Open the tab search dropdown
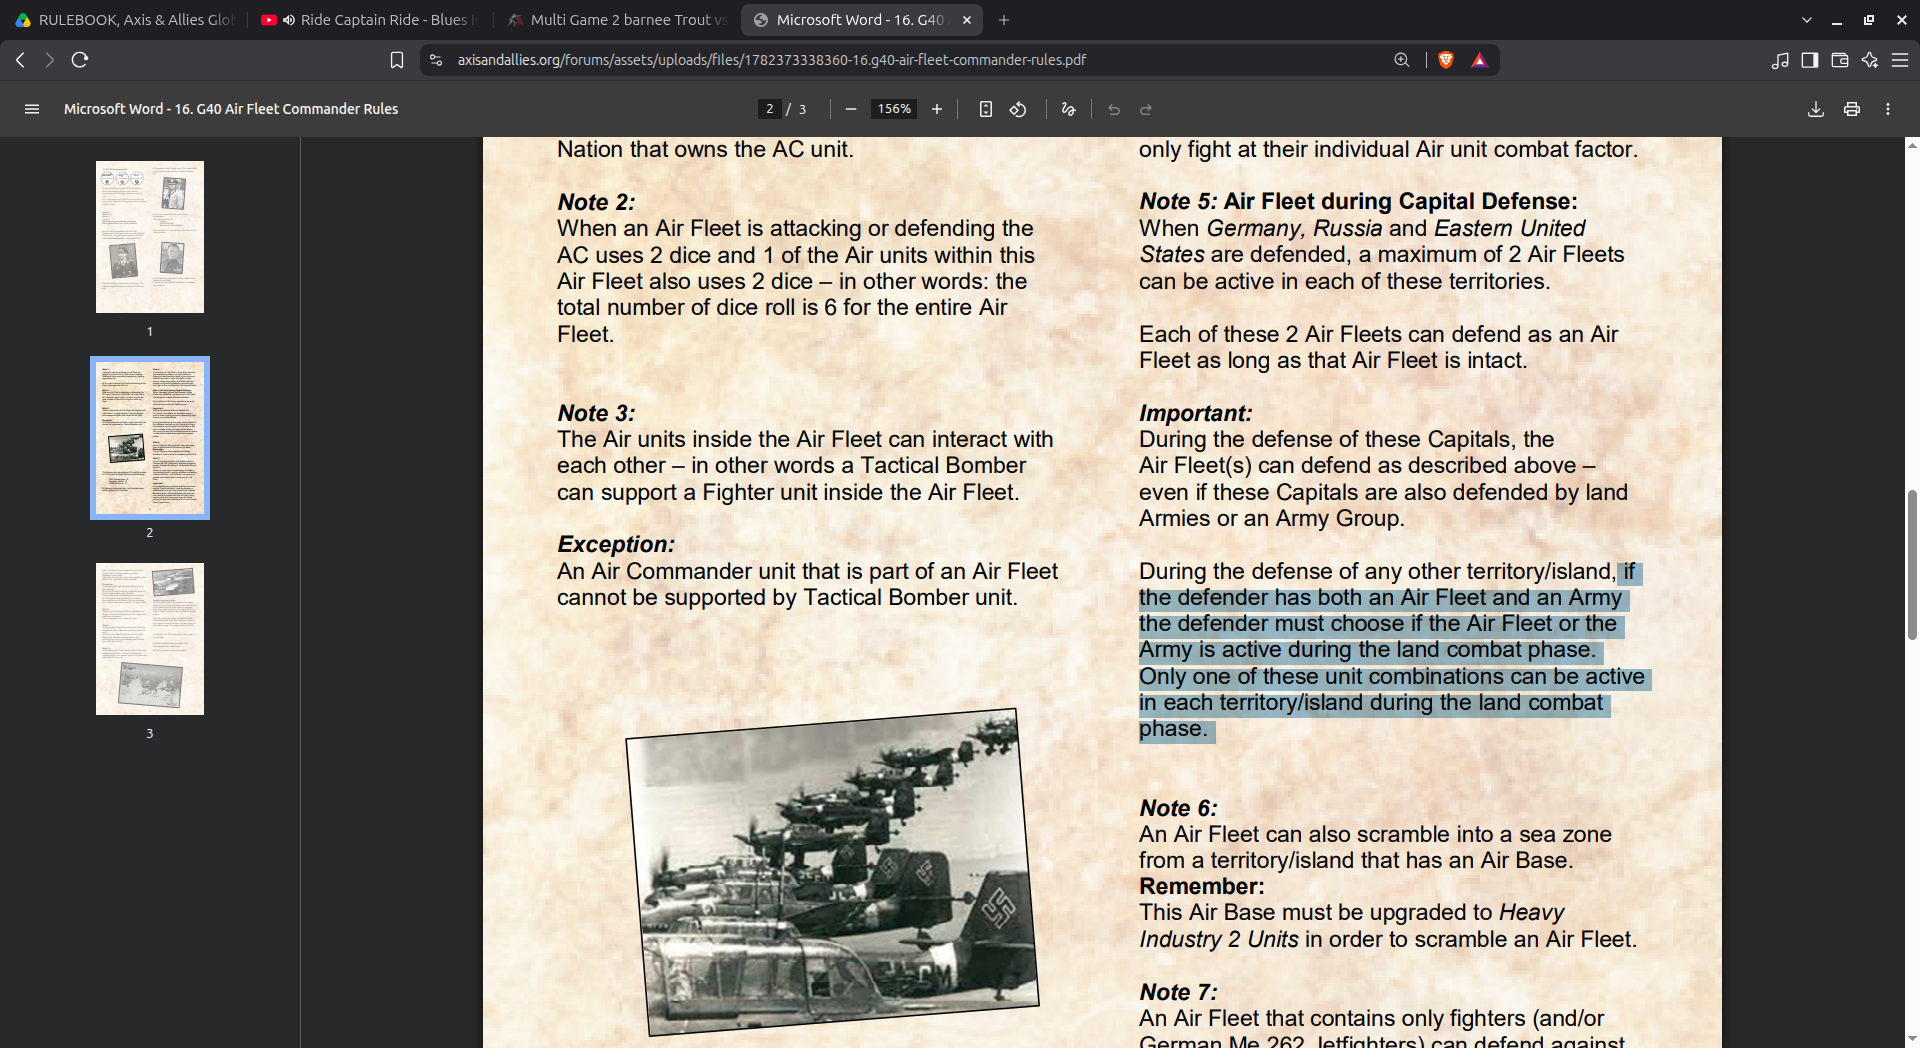The width and height of the screenshot is (1920, 1048). pos(1807,20)
